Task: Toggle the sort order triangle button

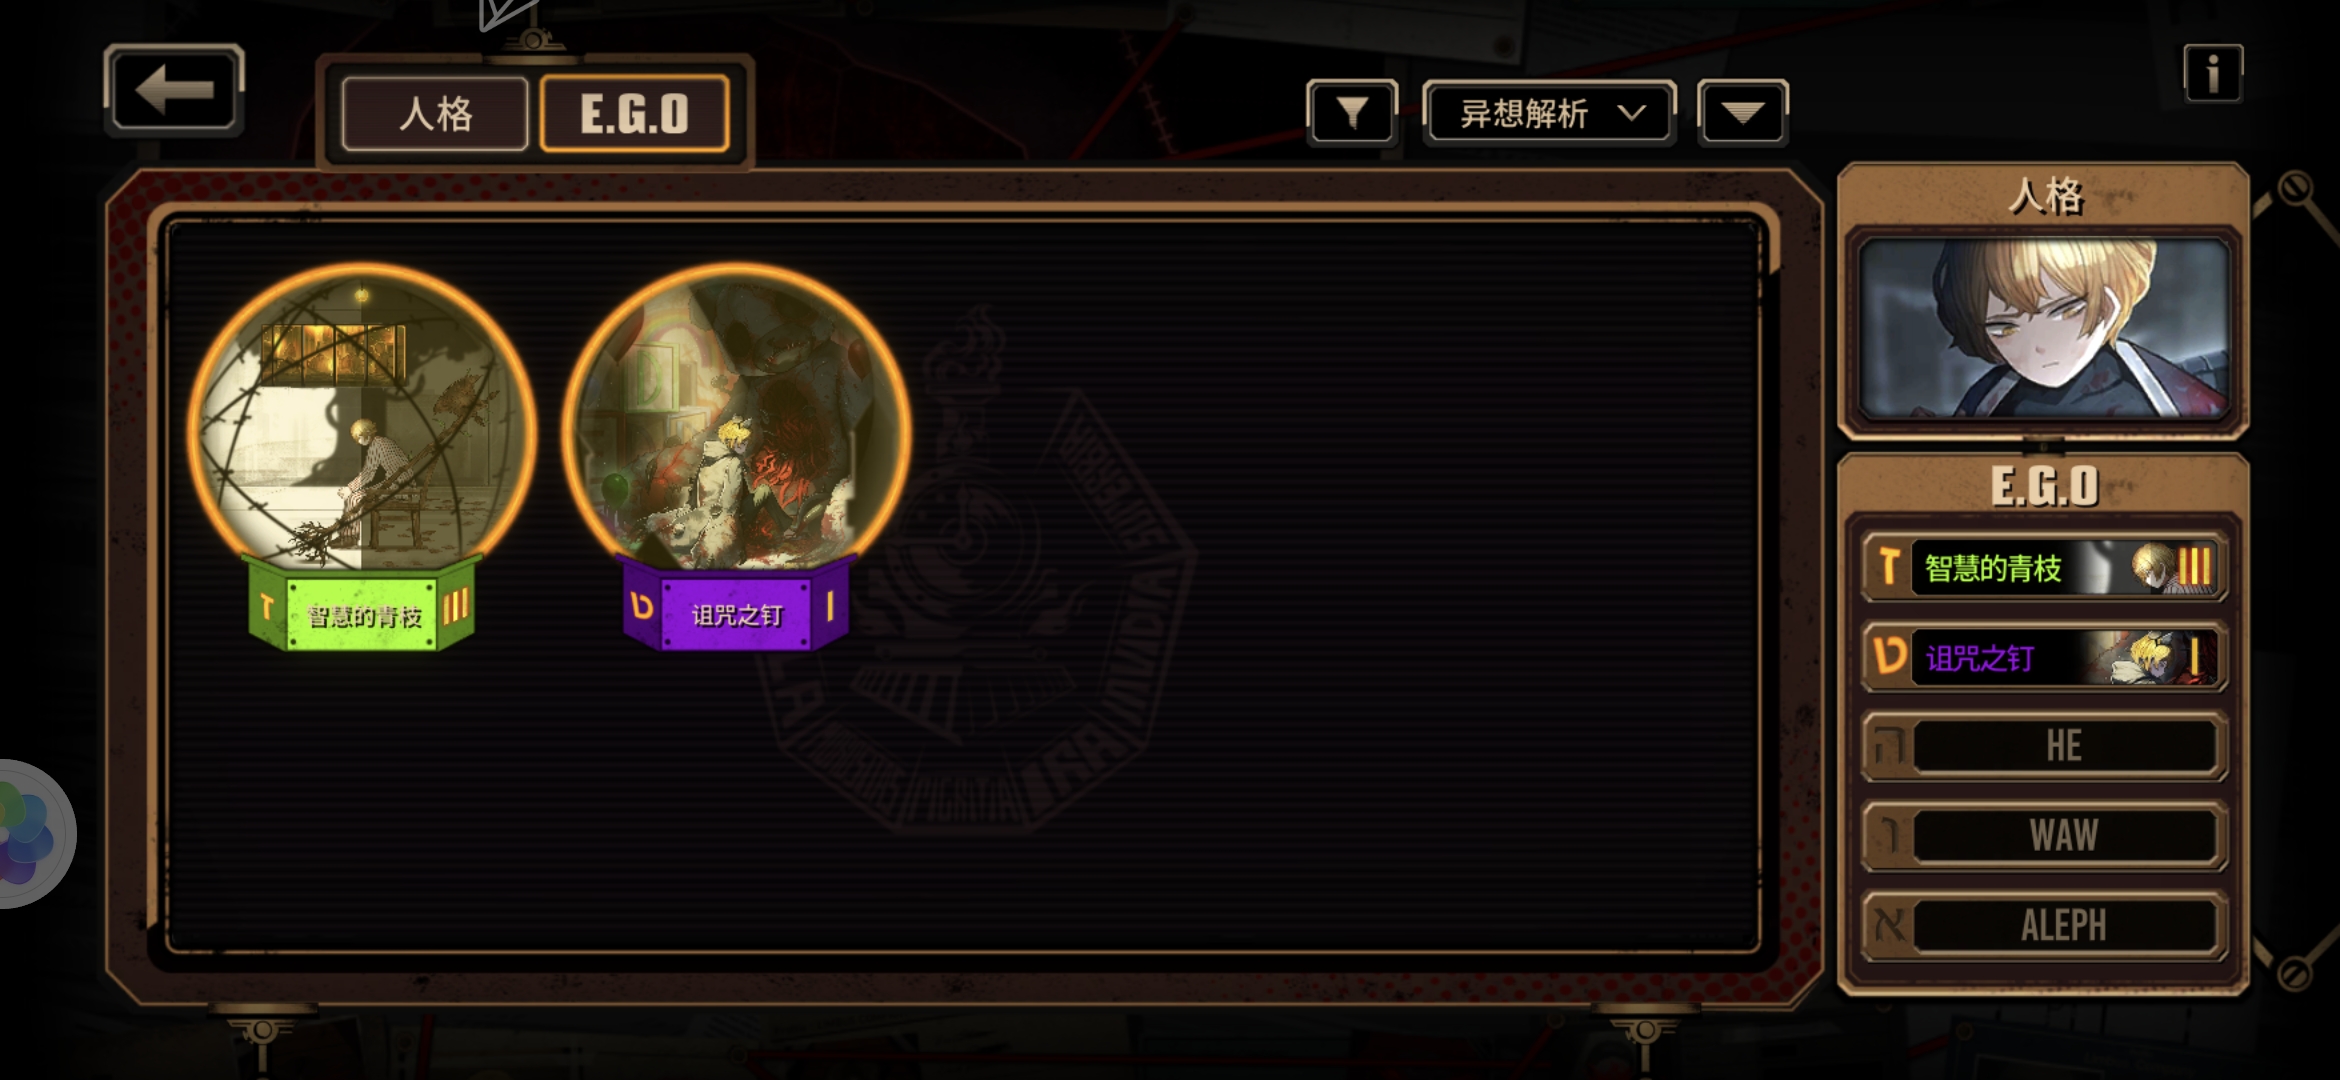Action: point(1742,113)
